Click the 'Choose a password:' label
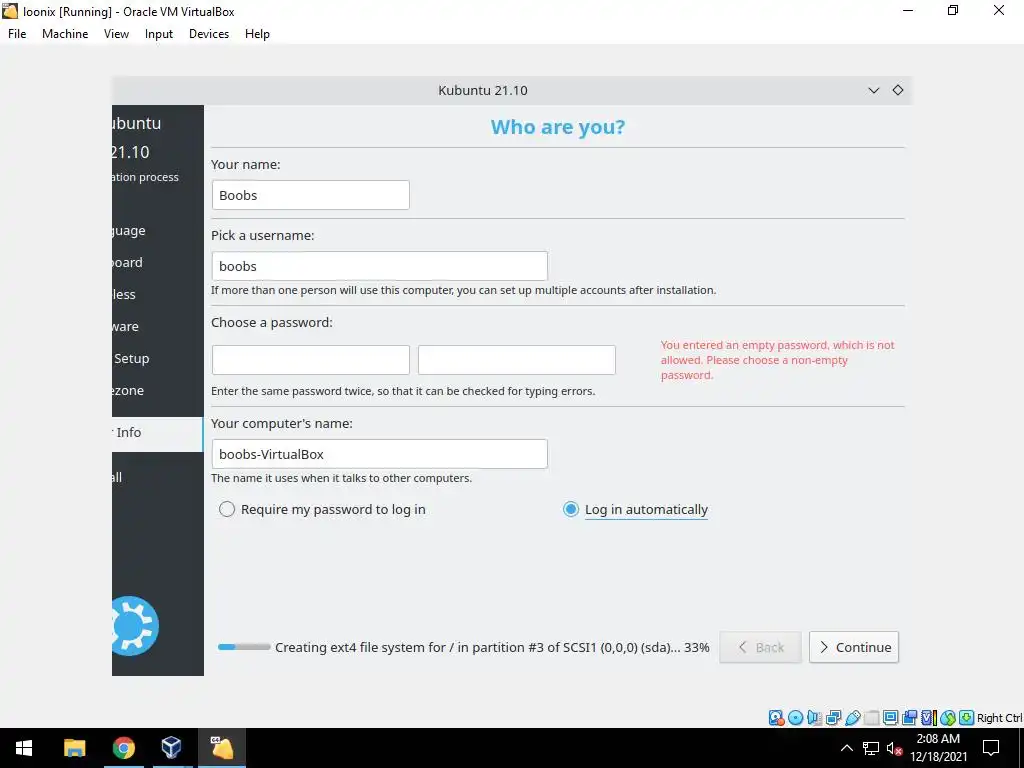Image resolution: width=1024 pixels, height=768 pixels. [x=272, y=323]
